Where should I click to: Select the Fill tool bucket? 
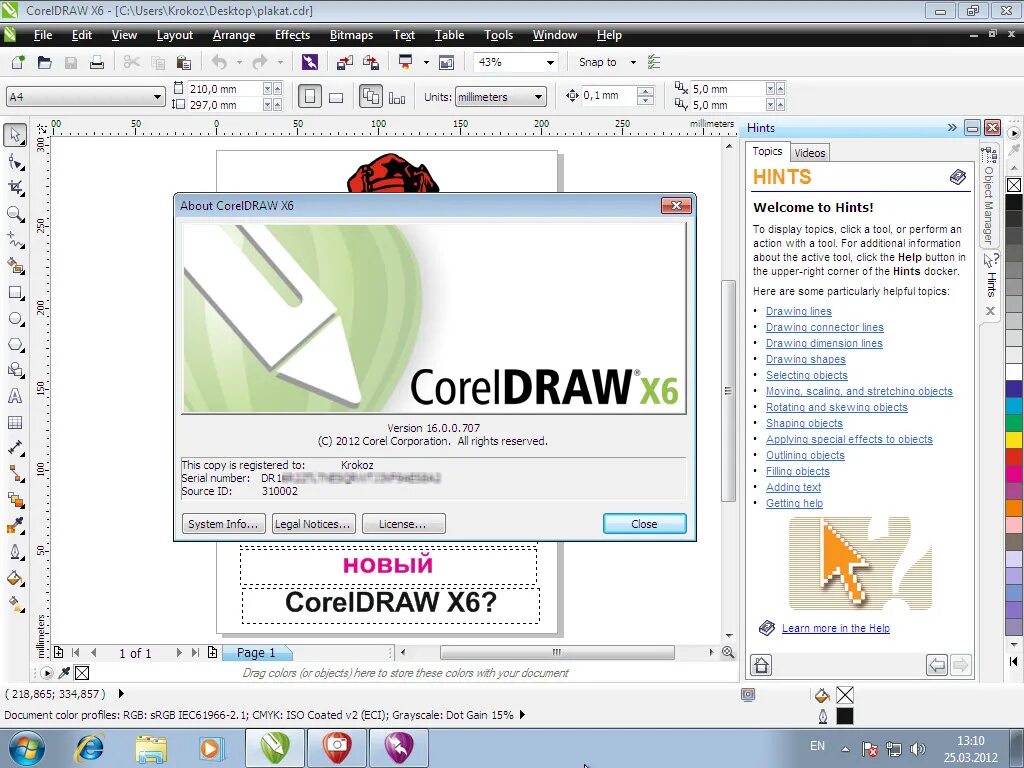(15, 579)
